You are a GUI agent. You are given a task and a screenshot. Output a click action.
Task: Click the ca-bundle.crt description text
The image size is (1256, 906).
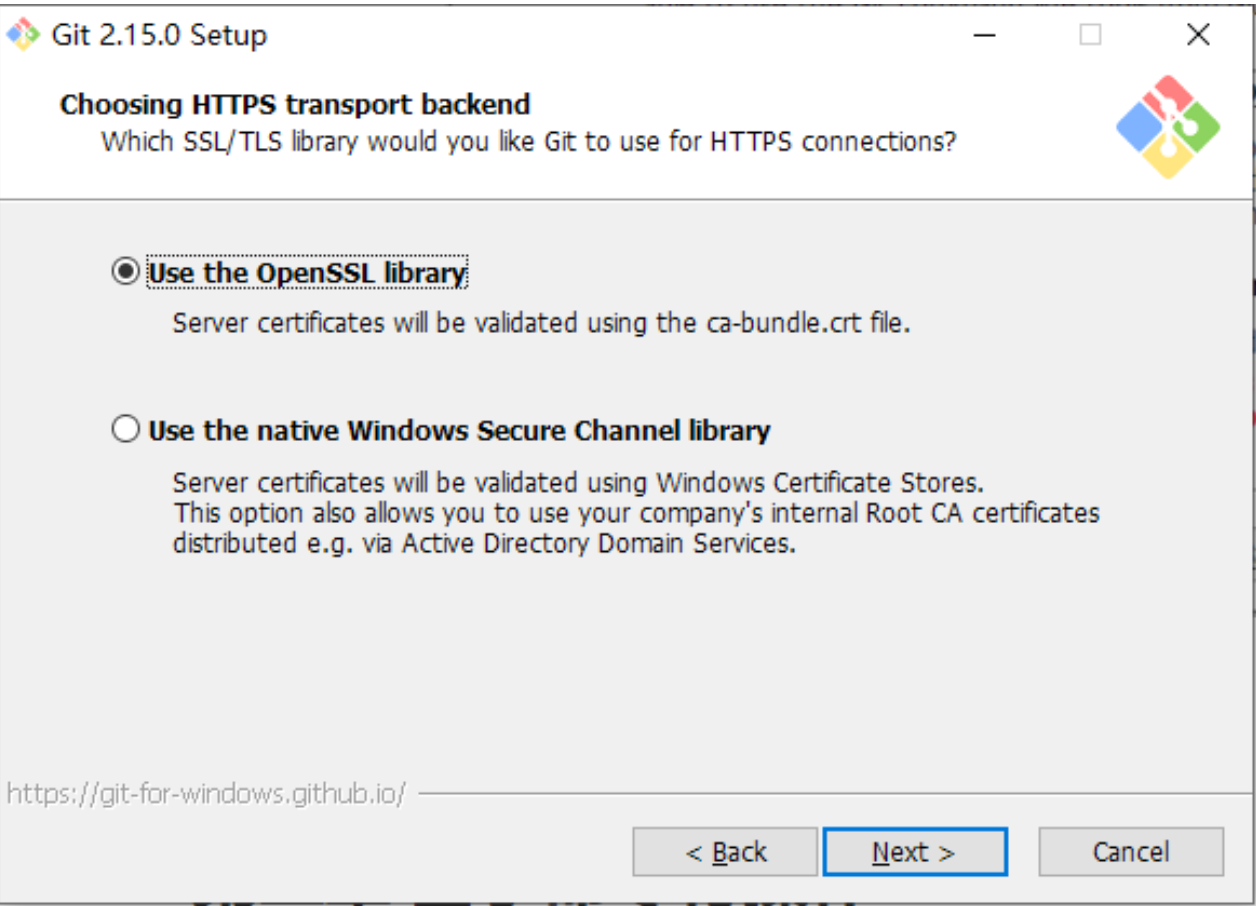pos(541,323)
